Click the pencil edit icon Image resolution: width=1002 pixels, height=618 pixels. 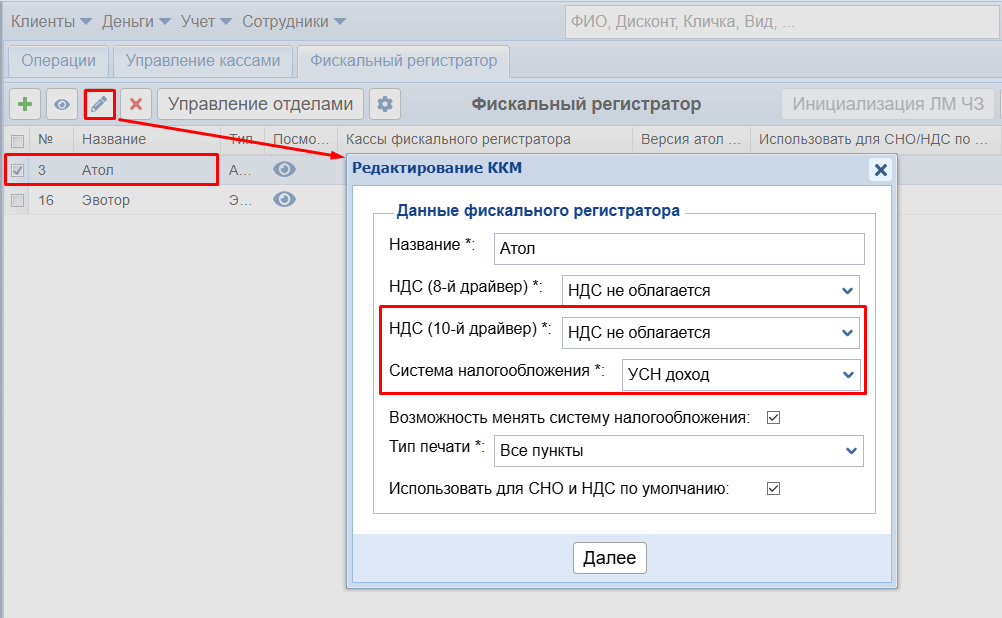(x=99, y=104)
